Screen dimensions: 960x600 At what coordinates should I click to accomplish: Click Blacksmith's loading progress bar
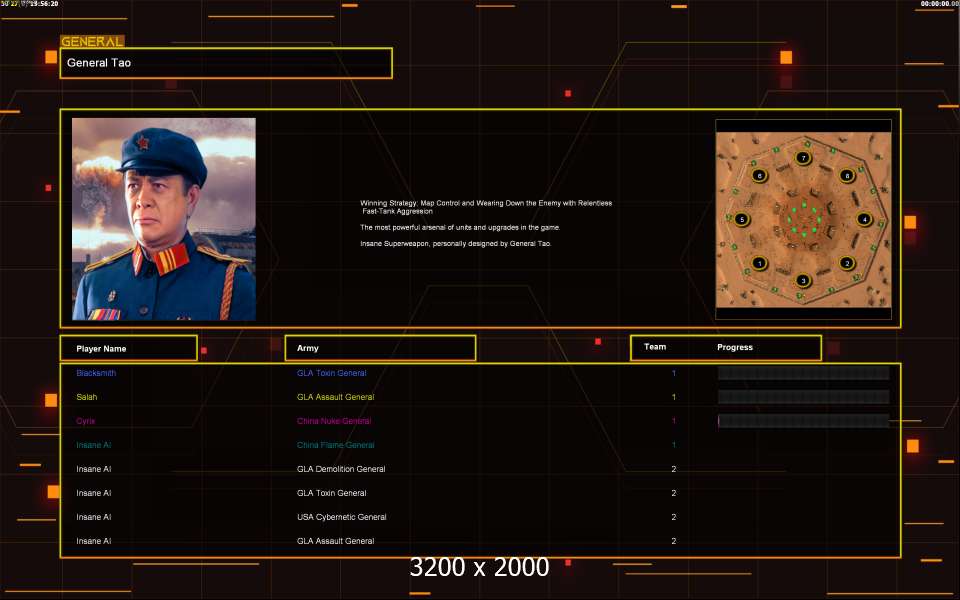point(804,373)
